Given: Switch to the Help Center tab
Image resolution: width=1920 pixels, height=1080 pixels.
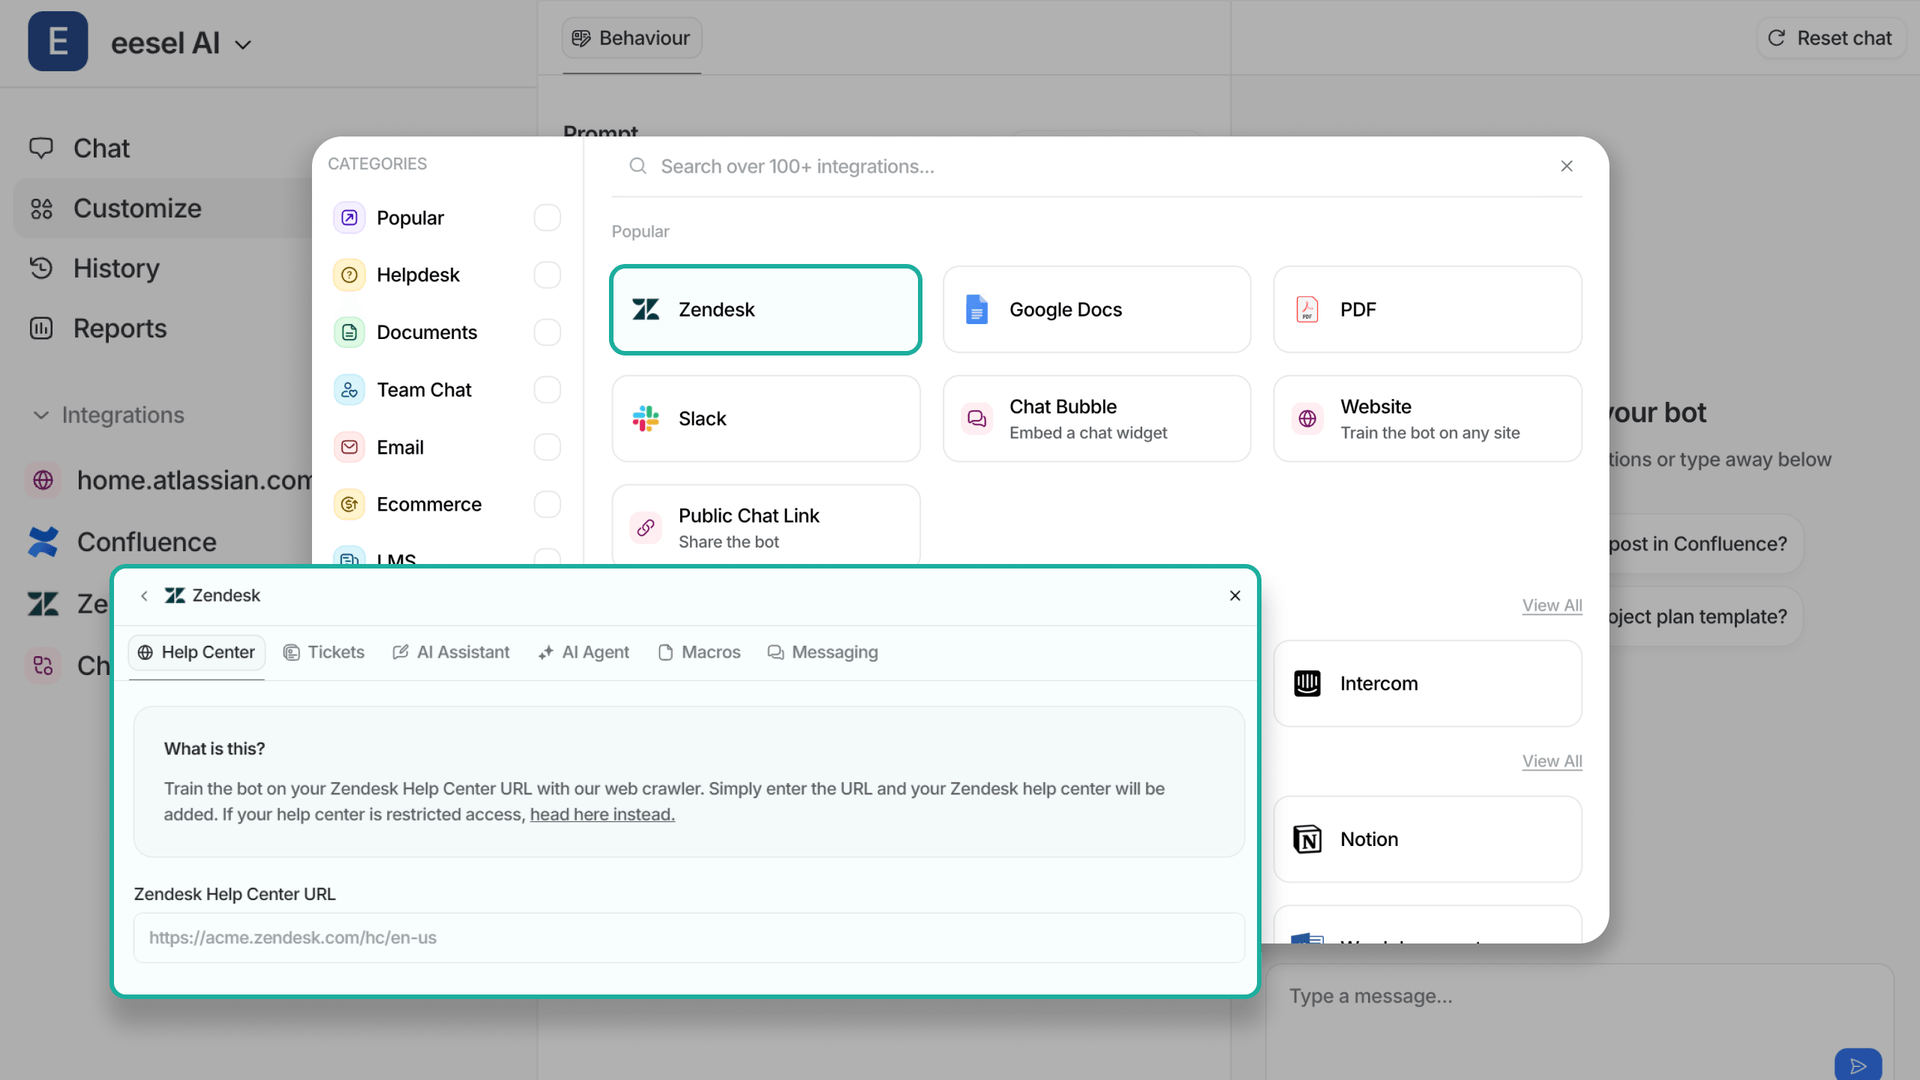Looking at the screenshot, I should [197, 653].
